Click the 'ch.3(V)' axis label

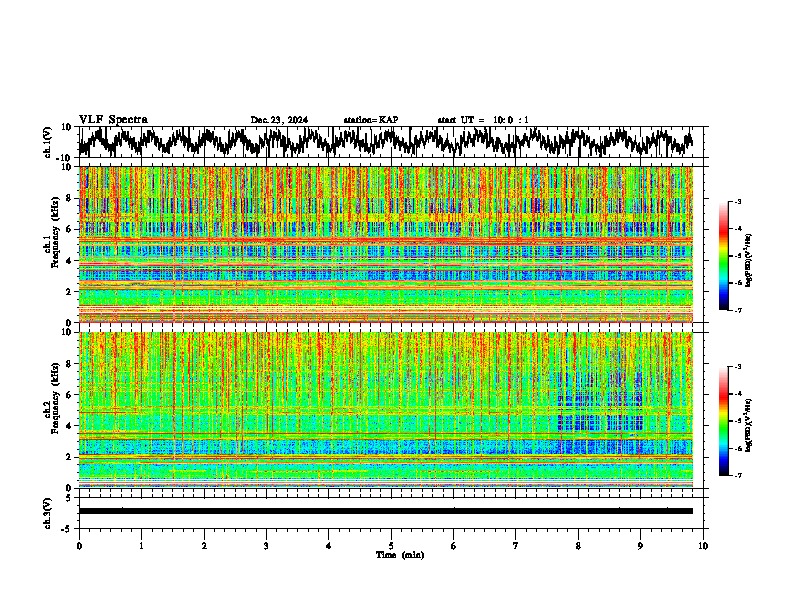(x=48, y=514)
